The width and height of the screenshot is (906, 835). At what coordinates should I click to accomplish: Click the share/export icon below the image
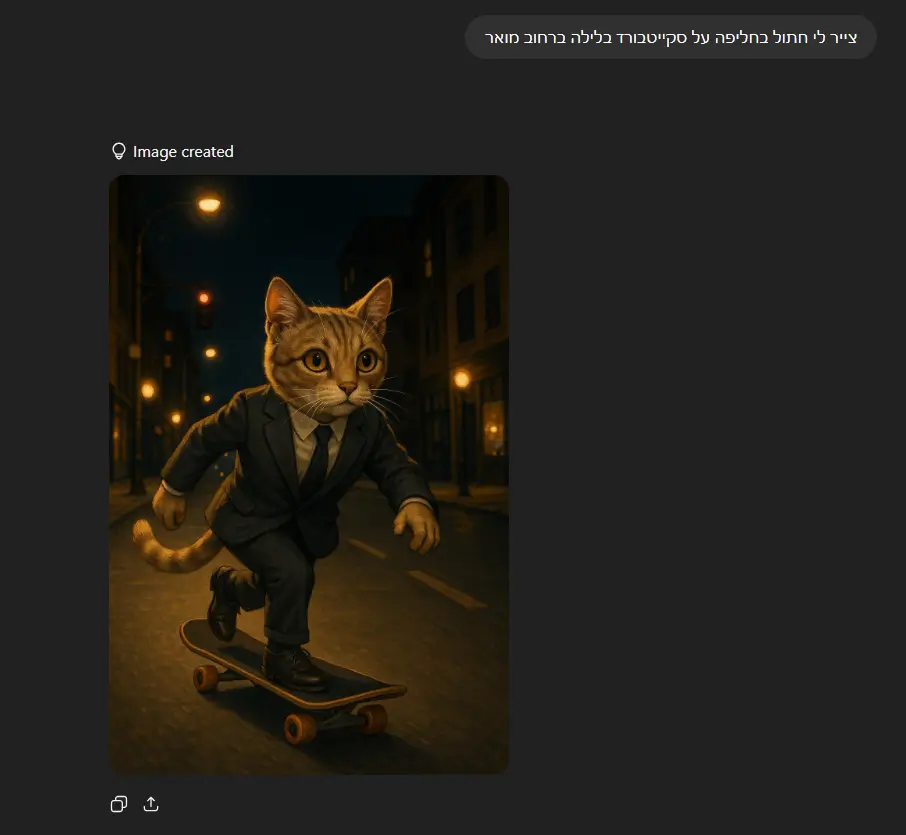(x=152, y=804)
